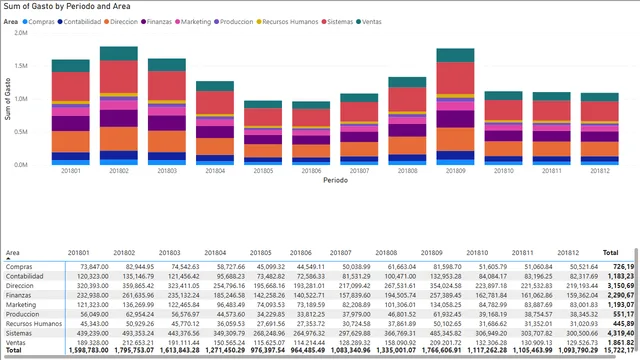The image size is (640, 360).
Task: Select the Sistemas row label in table
Action: click(x=19, y=333)
